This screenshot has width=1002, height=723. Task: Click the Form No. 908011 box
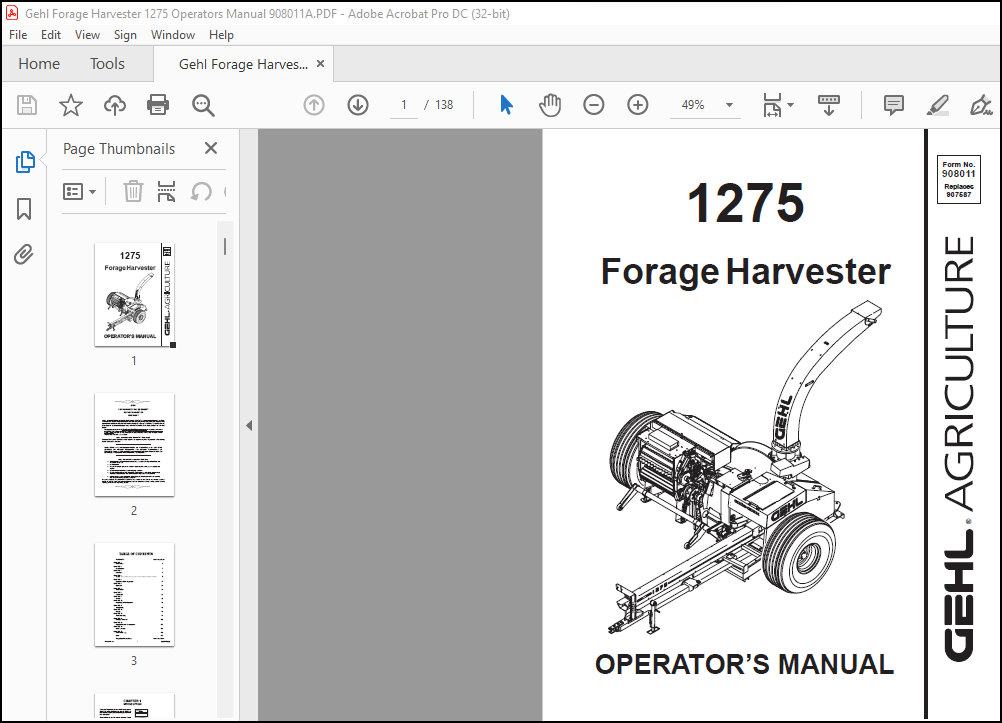pos(959,179)
